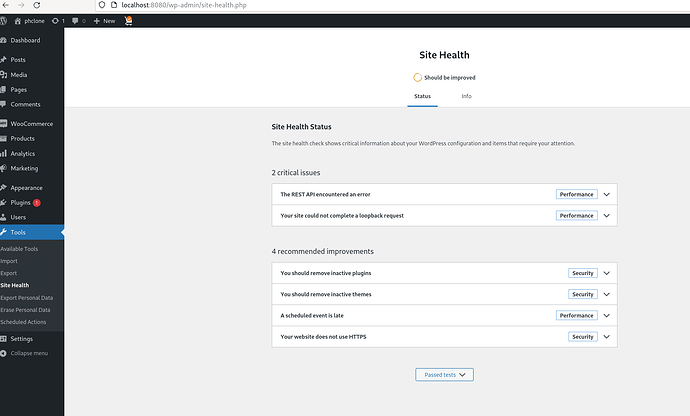Open WooCommerce in the sidebar menu
Screen dimensions: 690x416
click(x=31, y=124)
